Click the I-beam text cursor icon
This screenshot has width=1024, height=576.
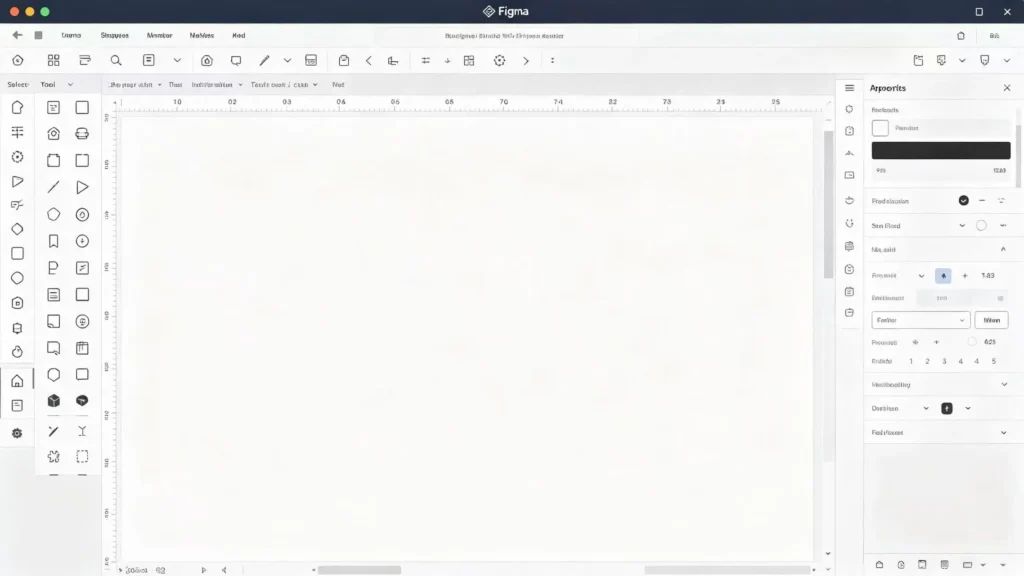click(82, 431)
